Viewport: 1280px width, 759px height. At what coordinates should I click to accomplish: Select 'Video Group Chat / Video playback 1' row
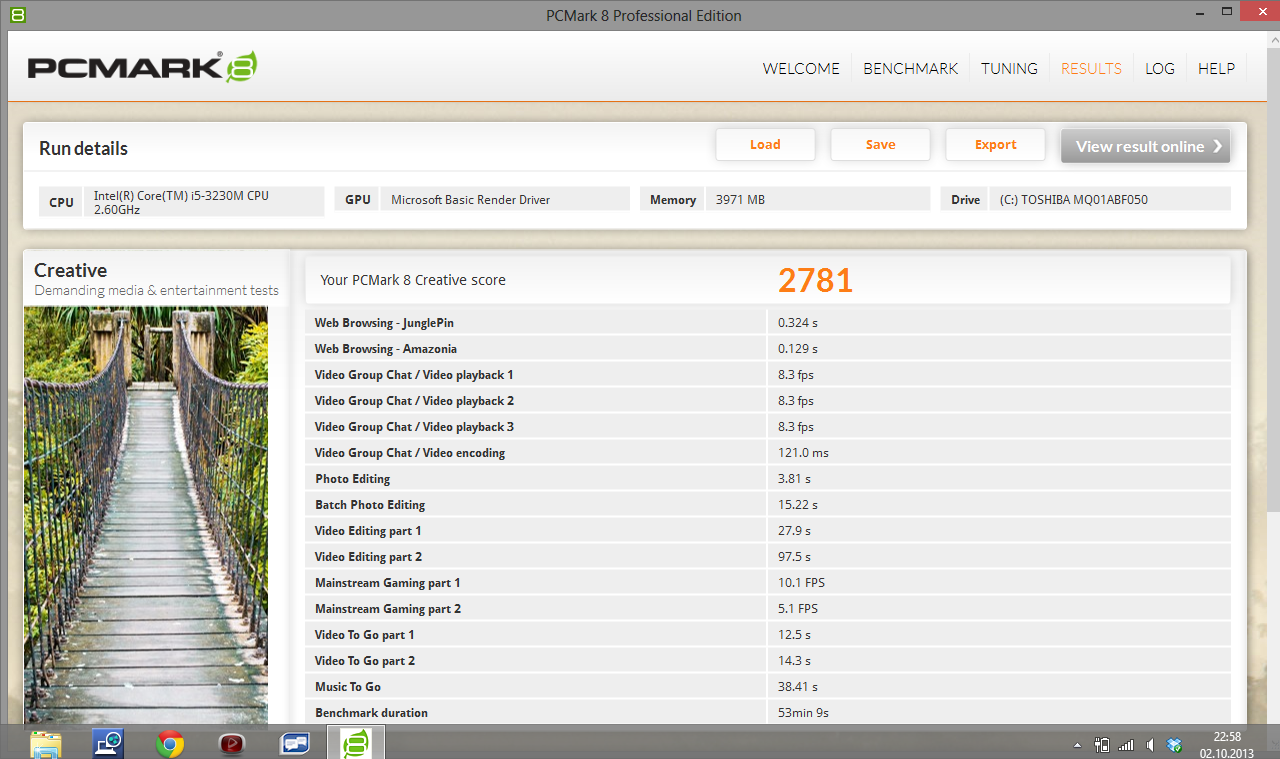click(768, 374)
